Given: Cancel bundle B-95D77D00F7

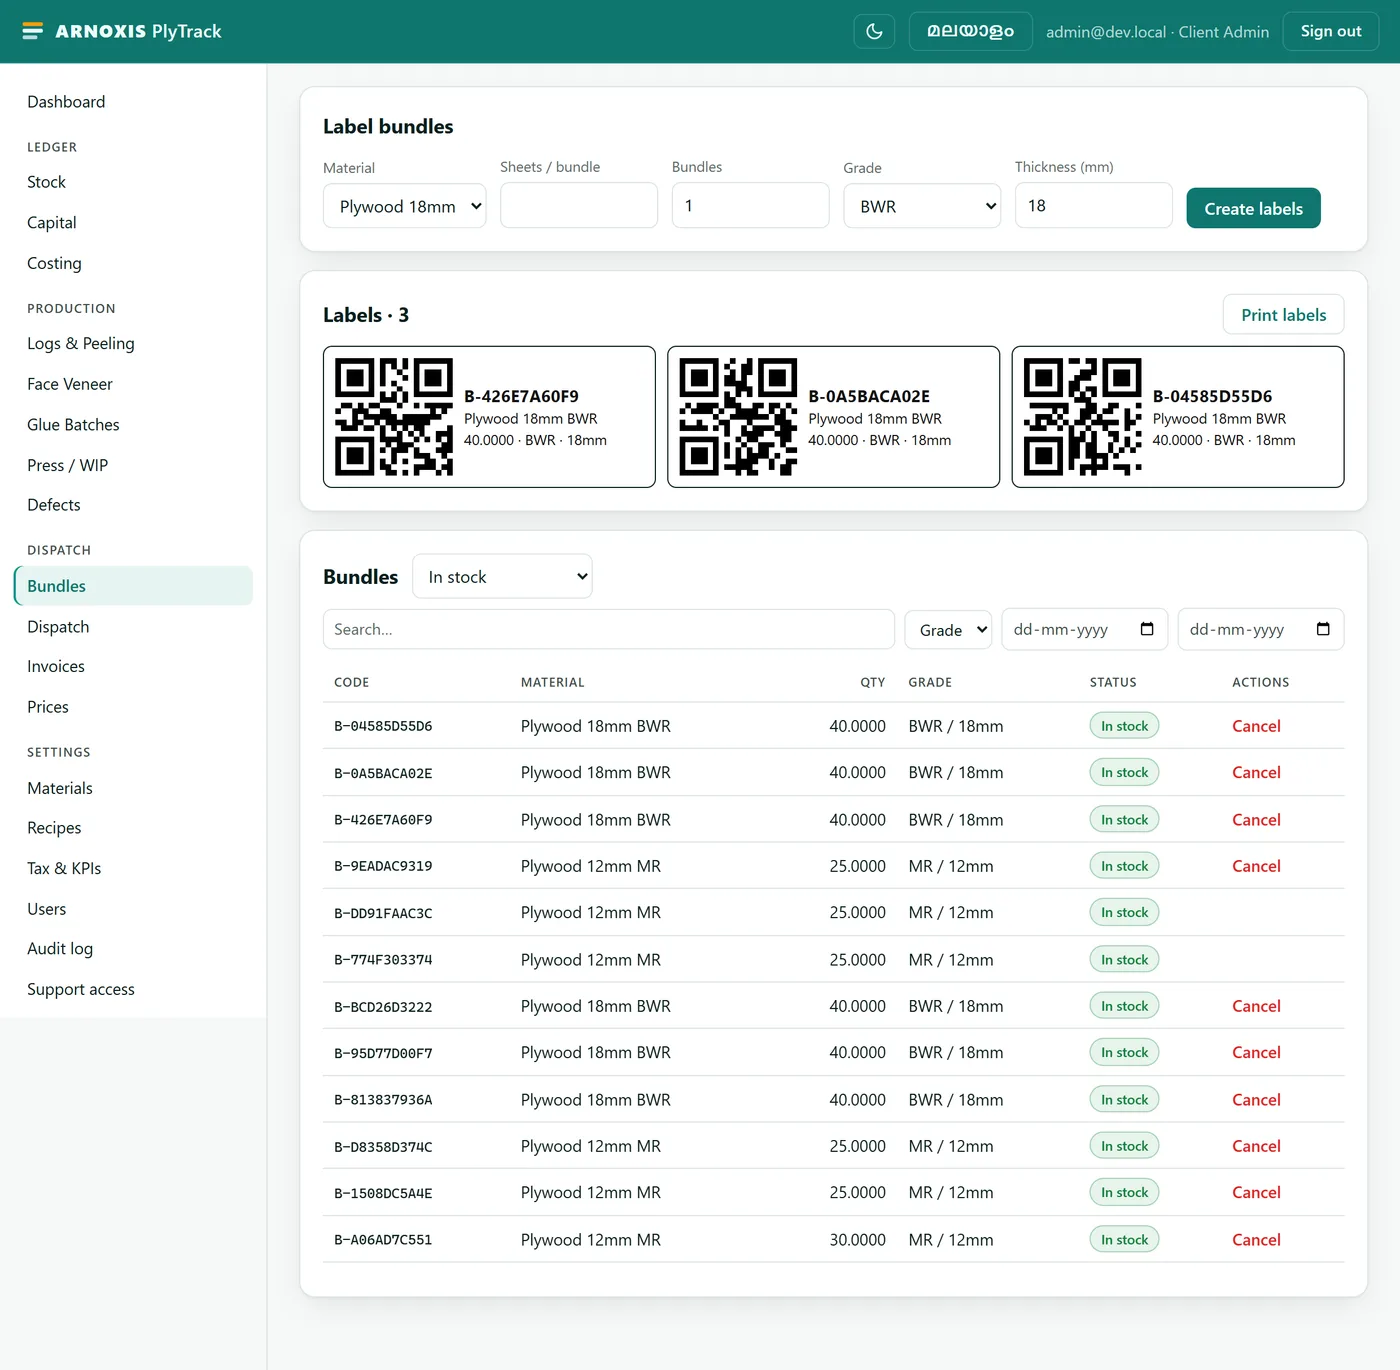Looking at the screenshot, I should (x=1256, y=1052).
